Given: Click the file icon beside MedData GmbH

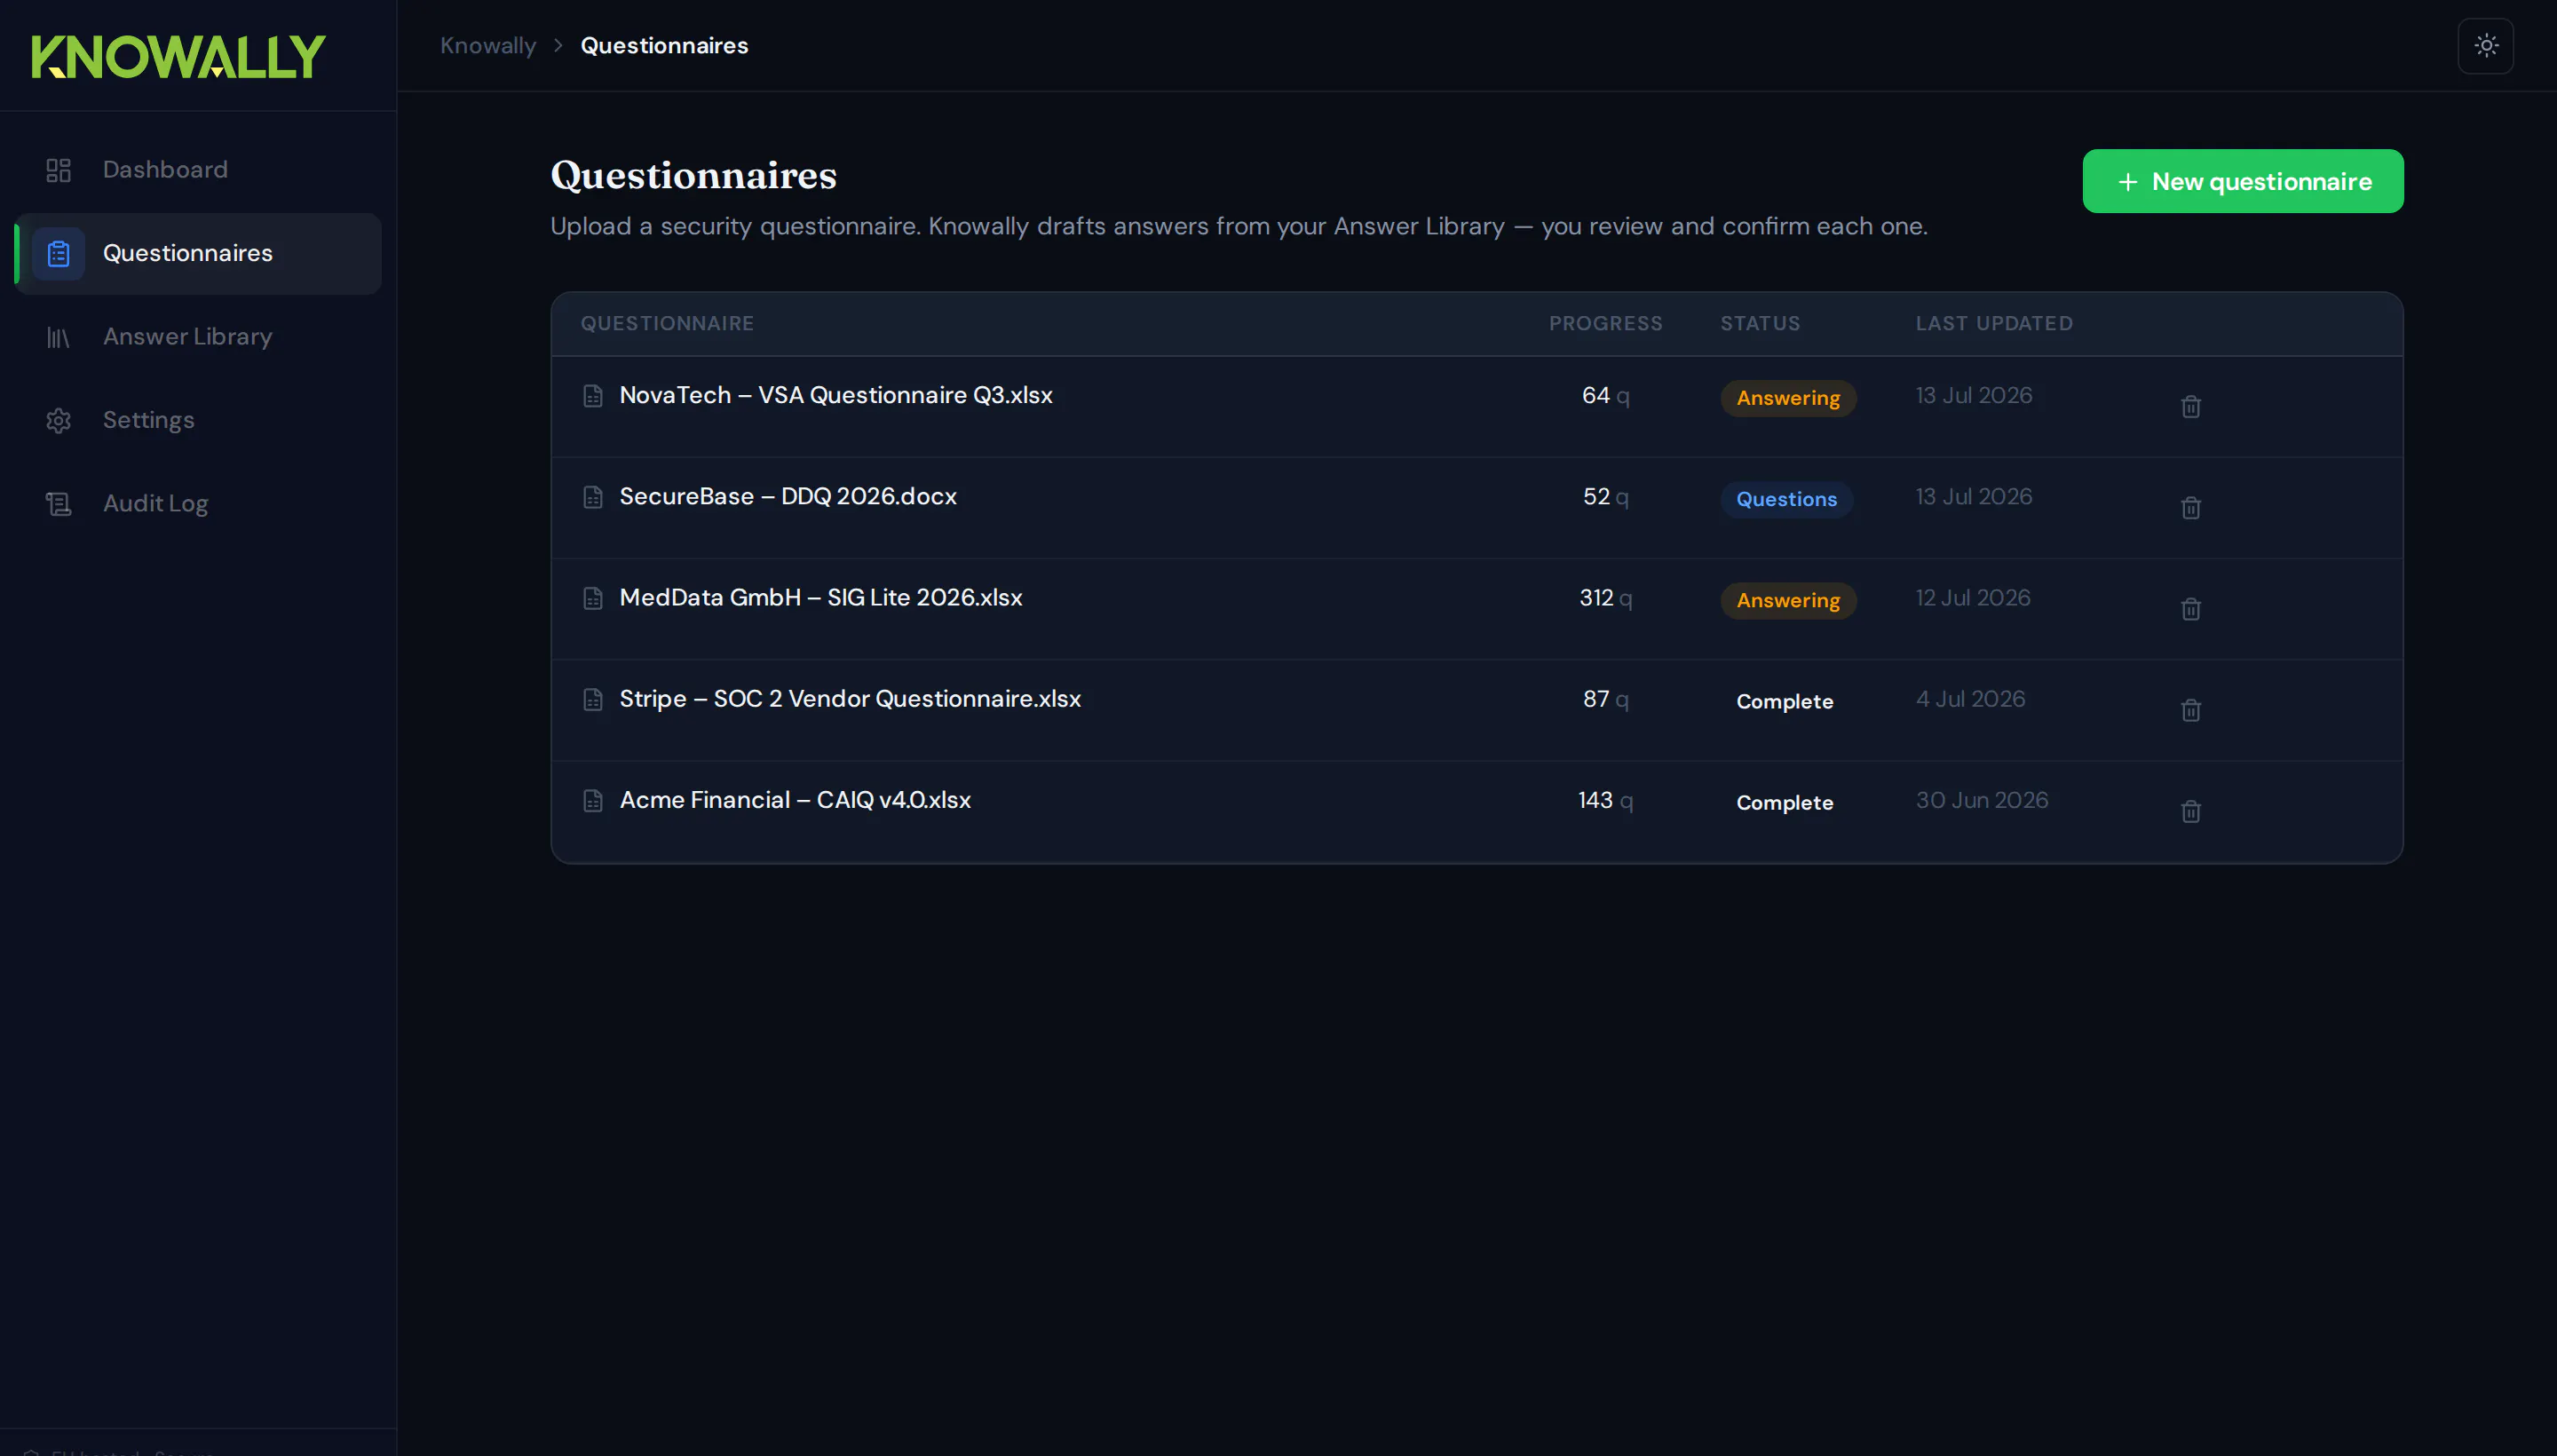Looking at the screenshot, I should pos(593,598).
